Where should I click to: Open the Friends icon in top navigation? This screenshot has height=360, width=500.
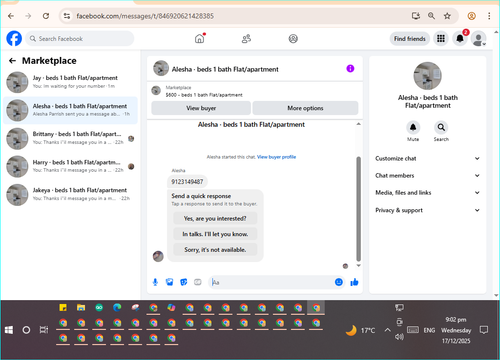click(x=246, y=39)
